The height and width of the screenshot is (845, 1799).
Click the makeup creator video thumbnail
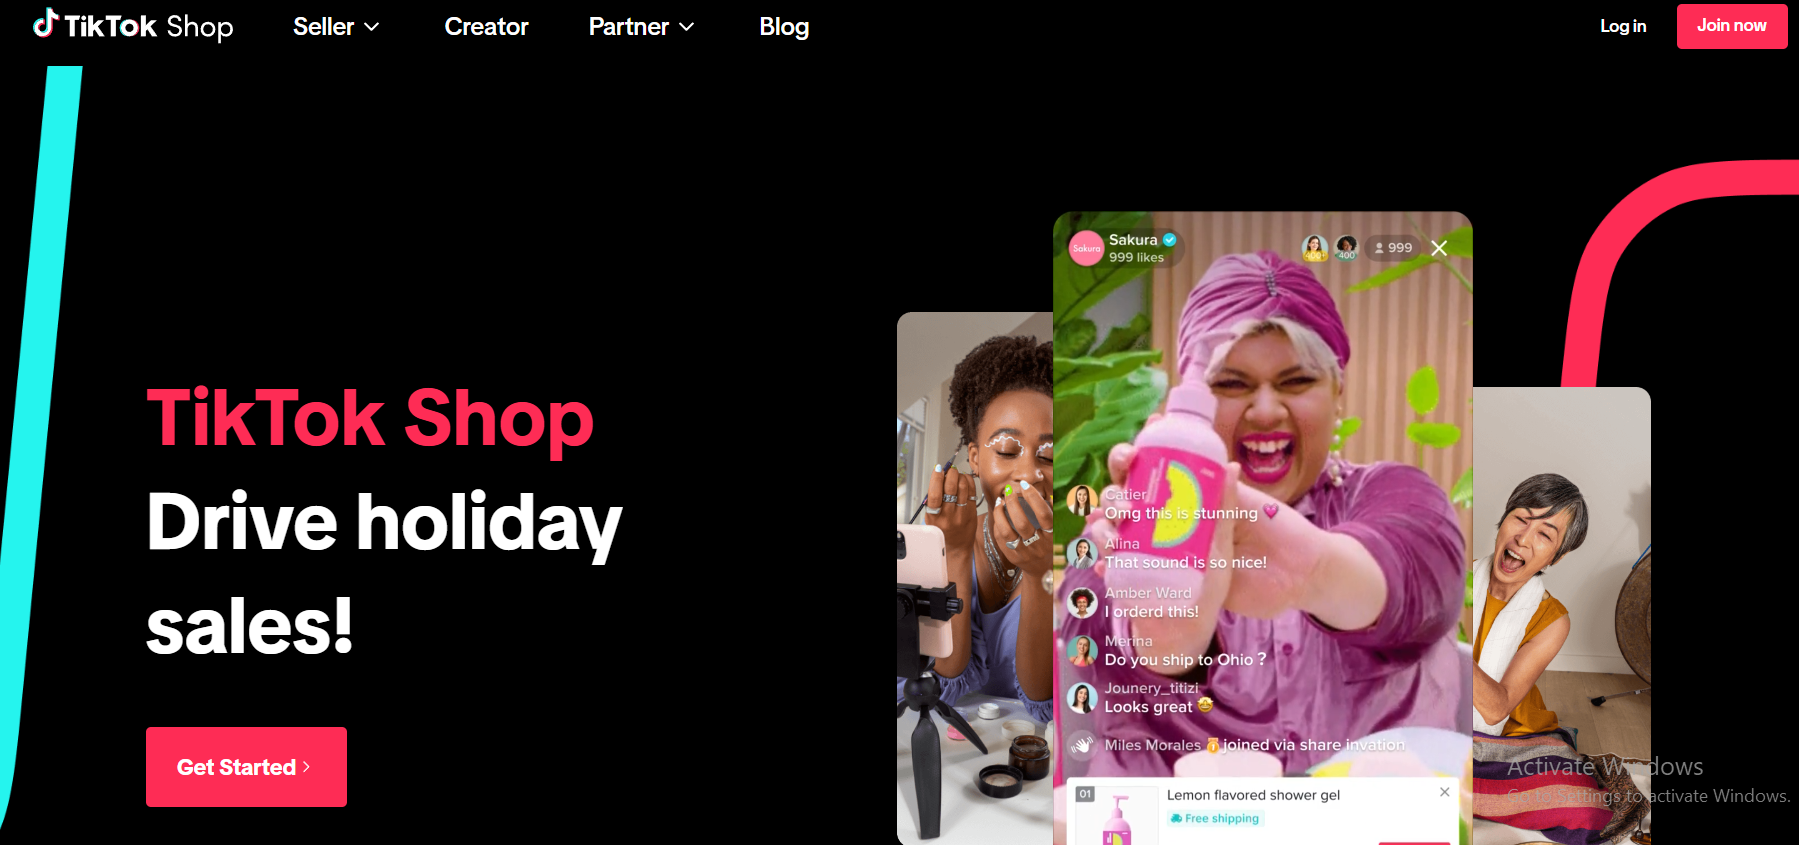tap(975, 578)
